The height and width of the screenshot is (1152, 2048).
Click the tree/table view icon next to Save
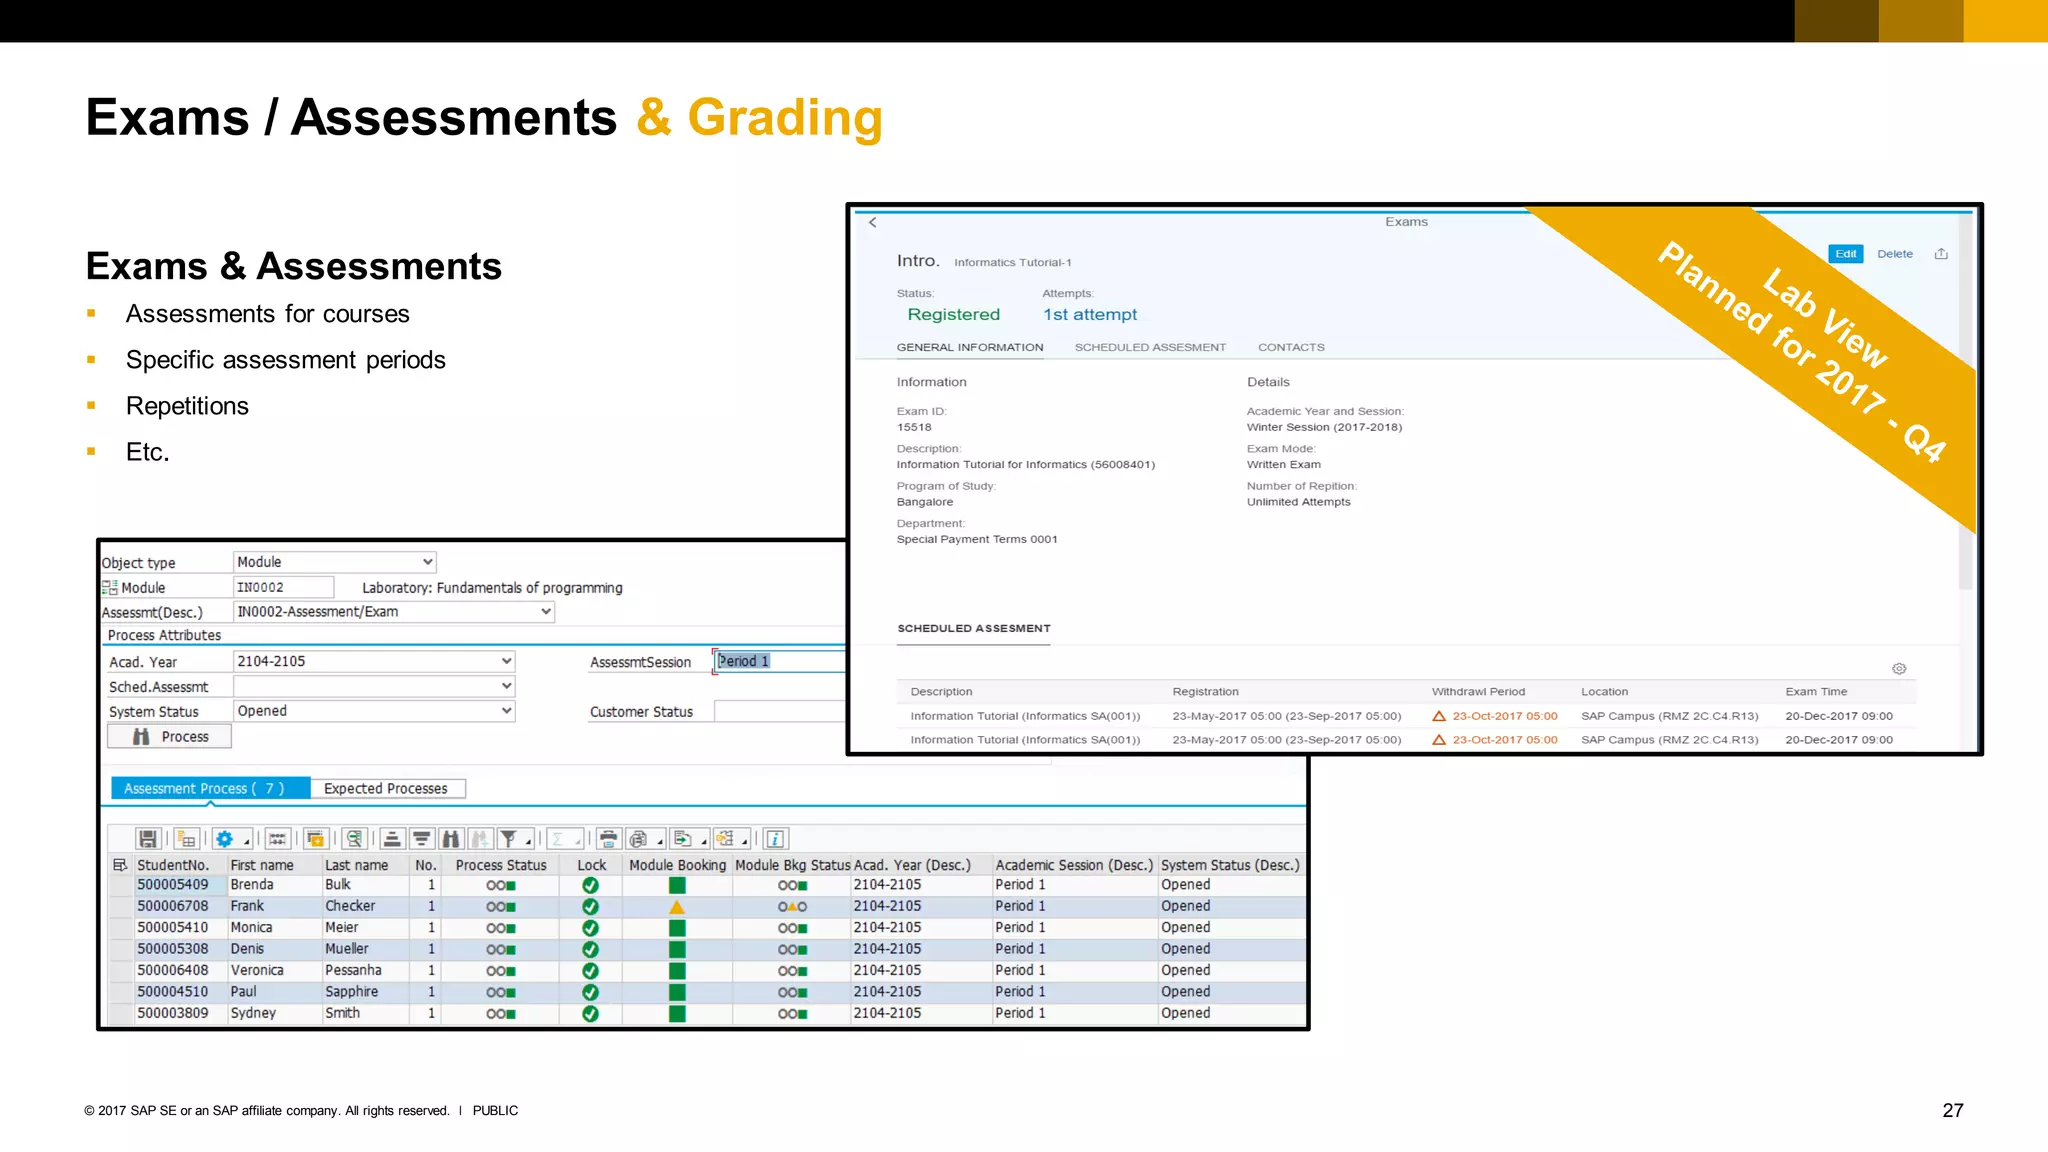tap(186, 838)
